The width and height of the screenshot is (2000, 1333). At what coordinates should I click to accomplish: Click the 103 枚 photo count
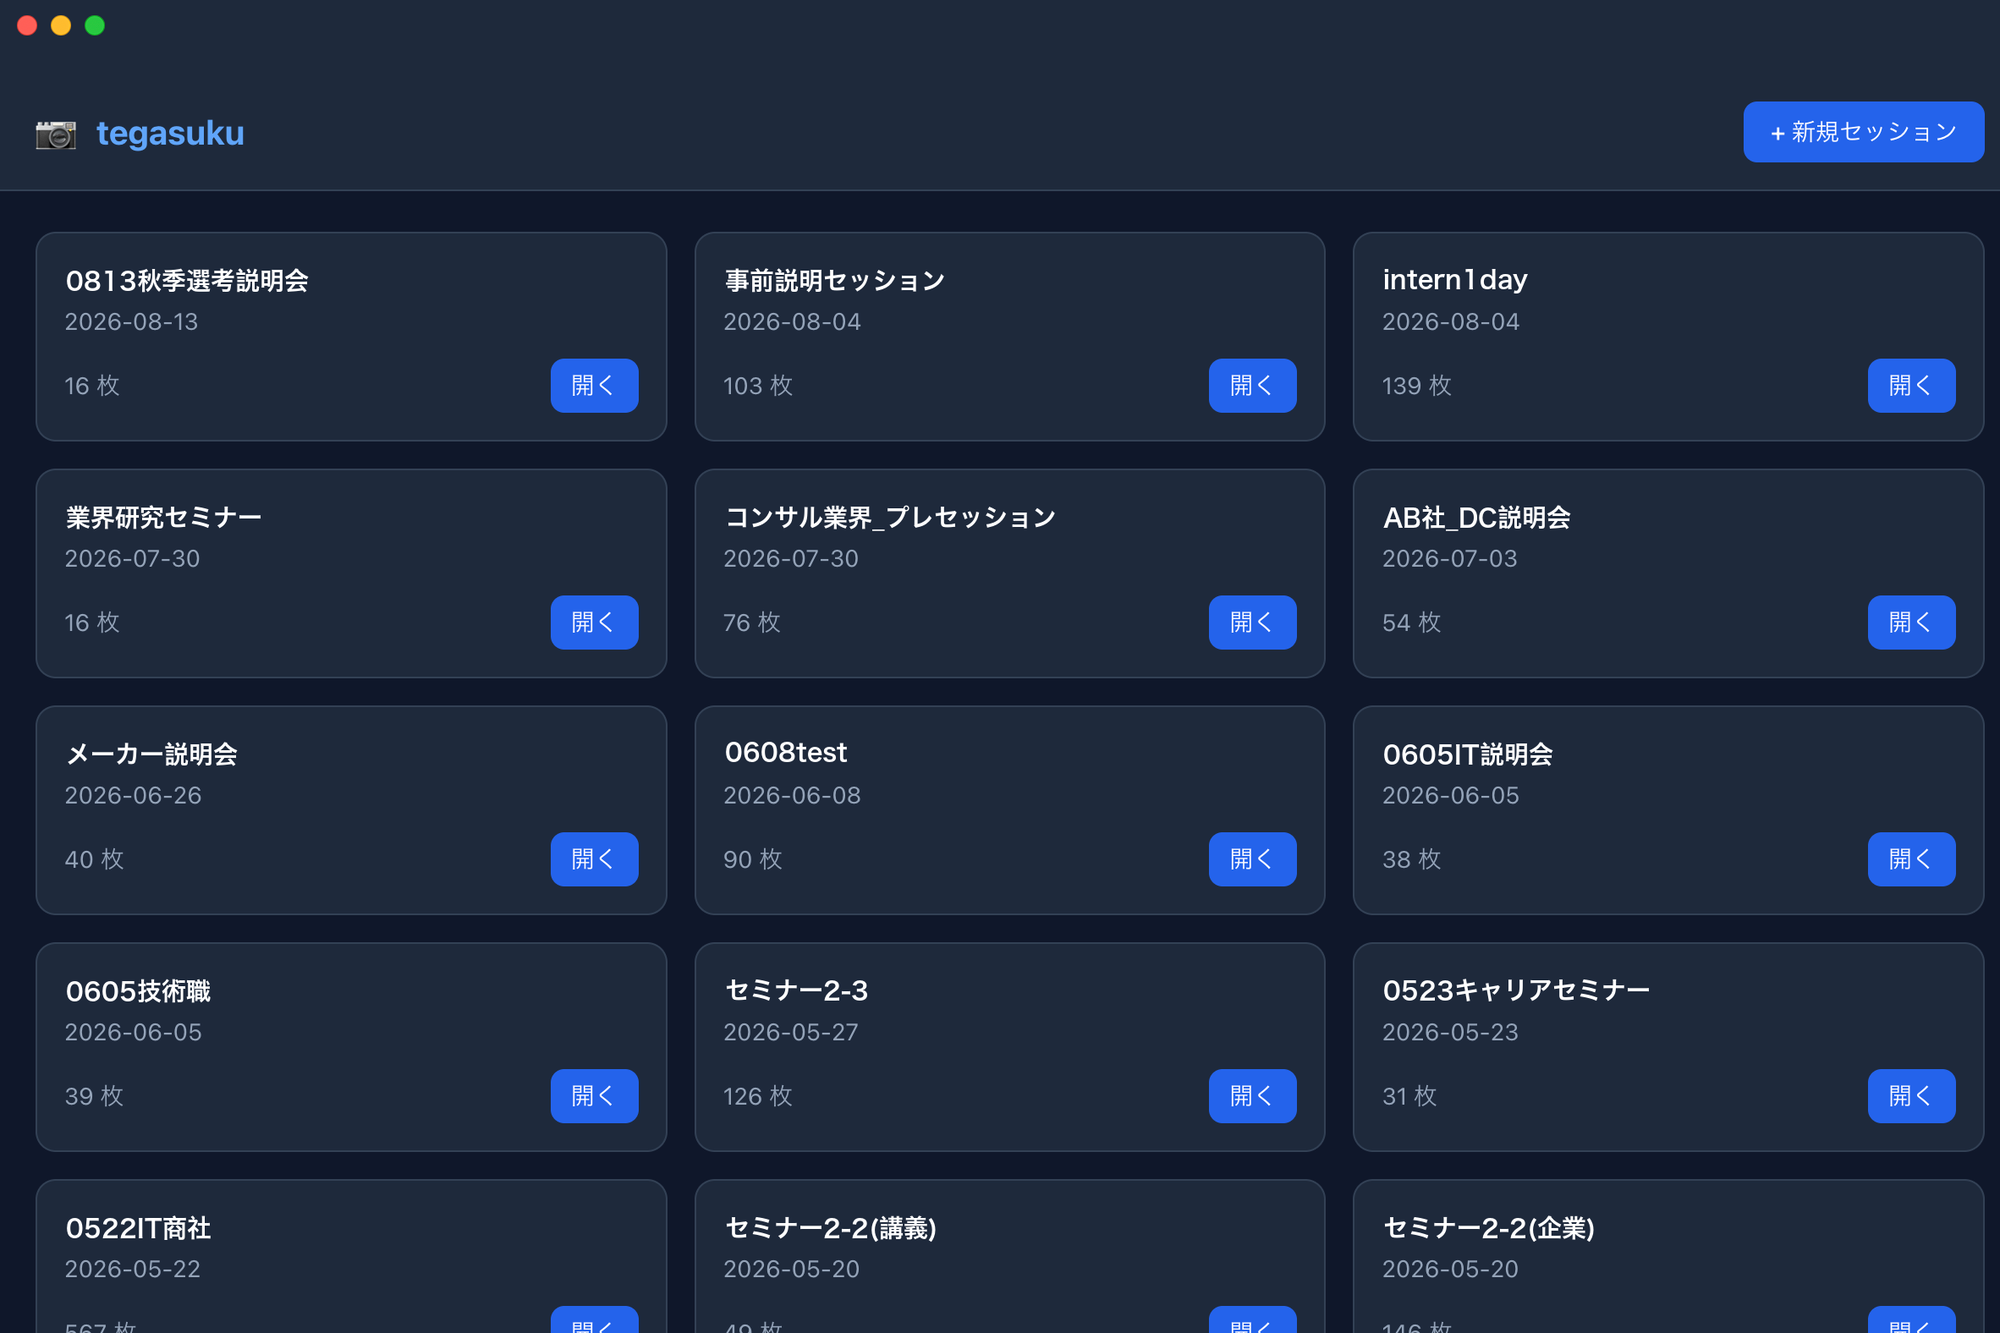point(757,386)
